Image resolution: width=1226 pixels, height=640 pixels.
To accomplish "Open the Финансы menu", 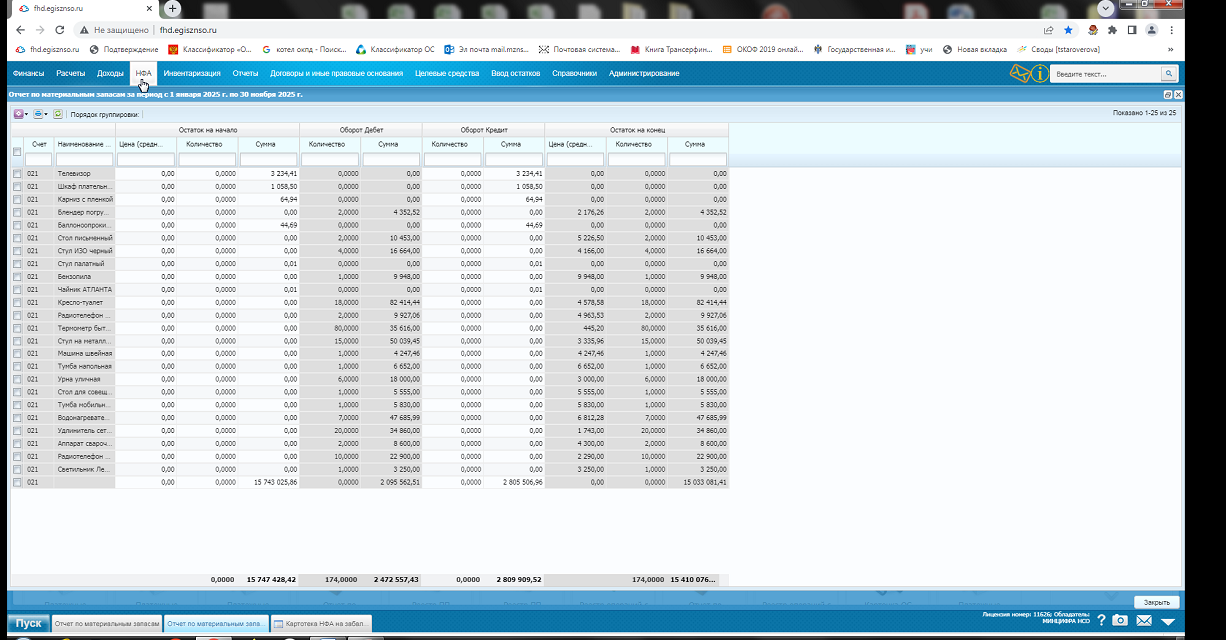I will point(28,73).
